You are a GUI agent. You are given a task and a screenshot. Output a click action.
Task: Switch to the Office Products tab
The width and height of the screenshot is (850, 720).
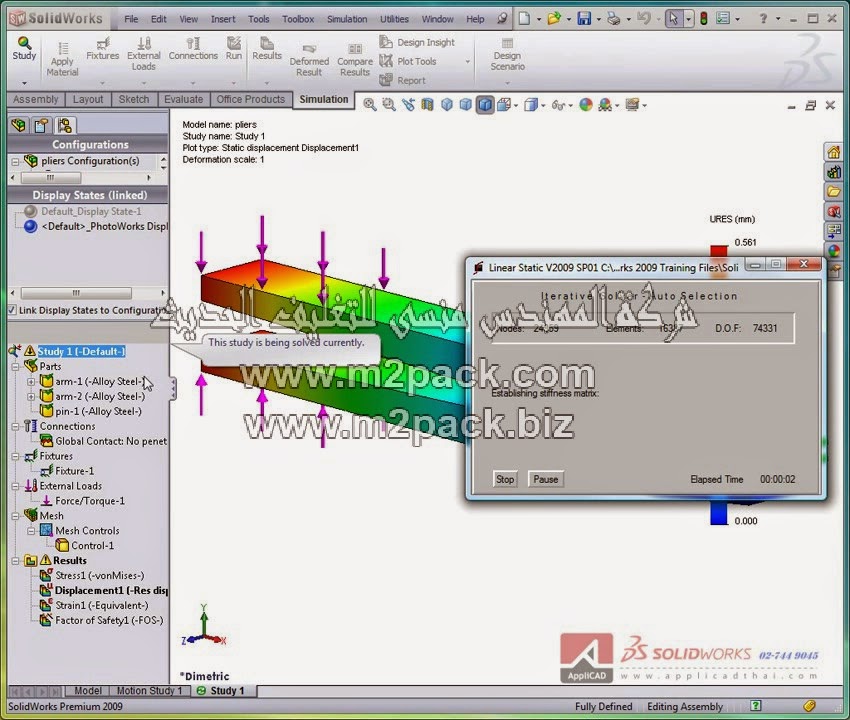(250, 99)
